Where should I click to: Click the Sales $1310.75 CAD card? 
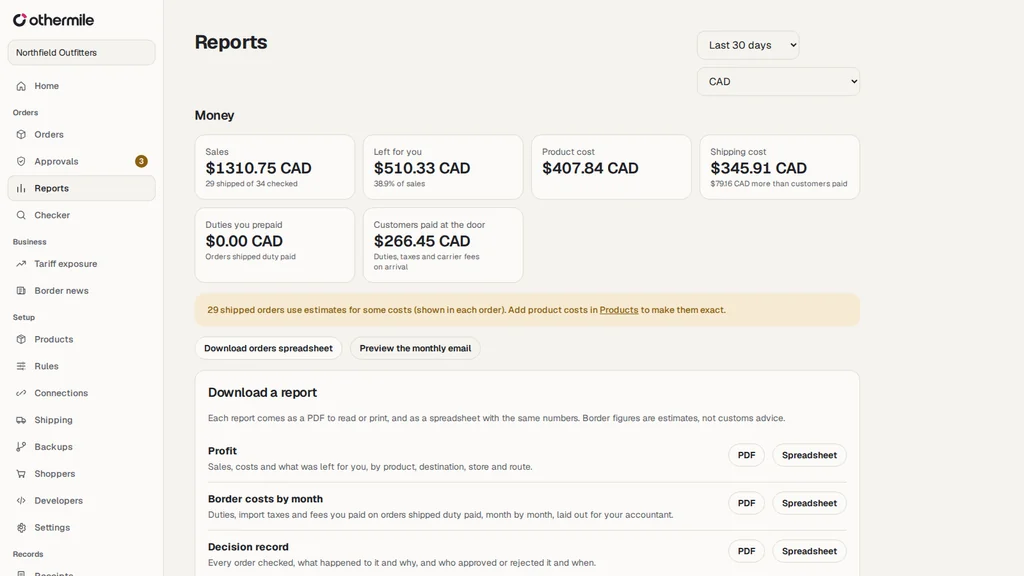click(x=275, y=167)
